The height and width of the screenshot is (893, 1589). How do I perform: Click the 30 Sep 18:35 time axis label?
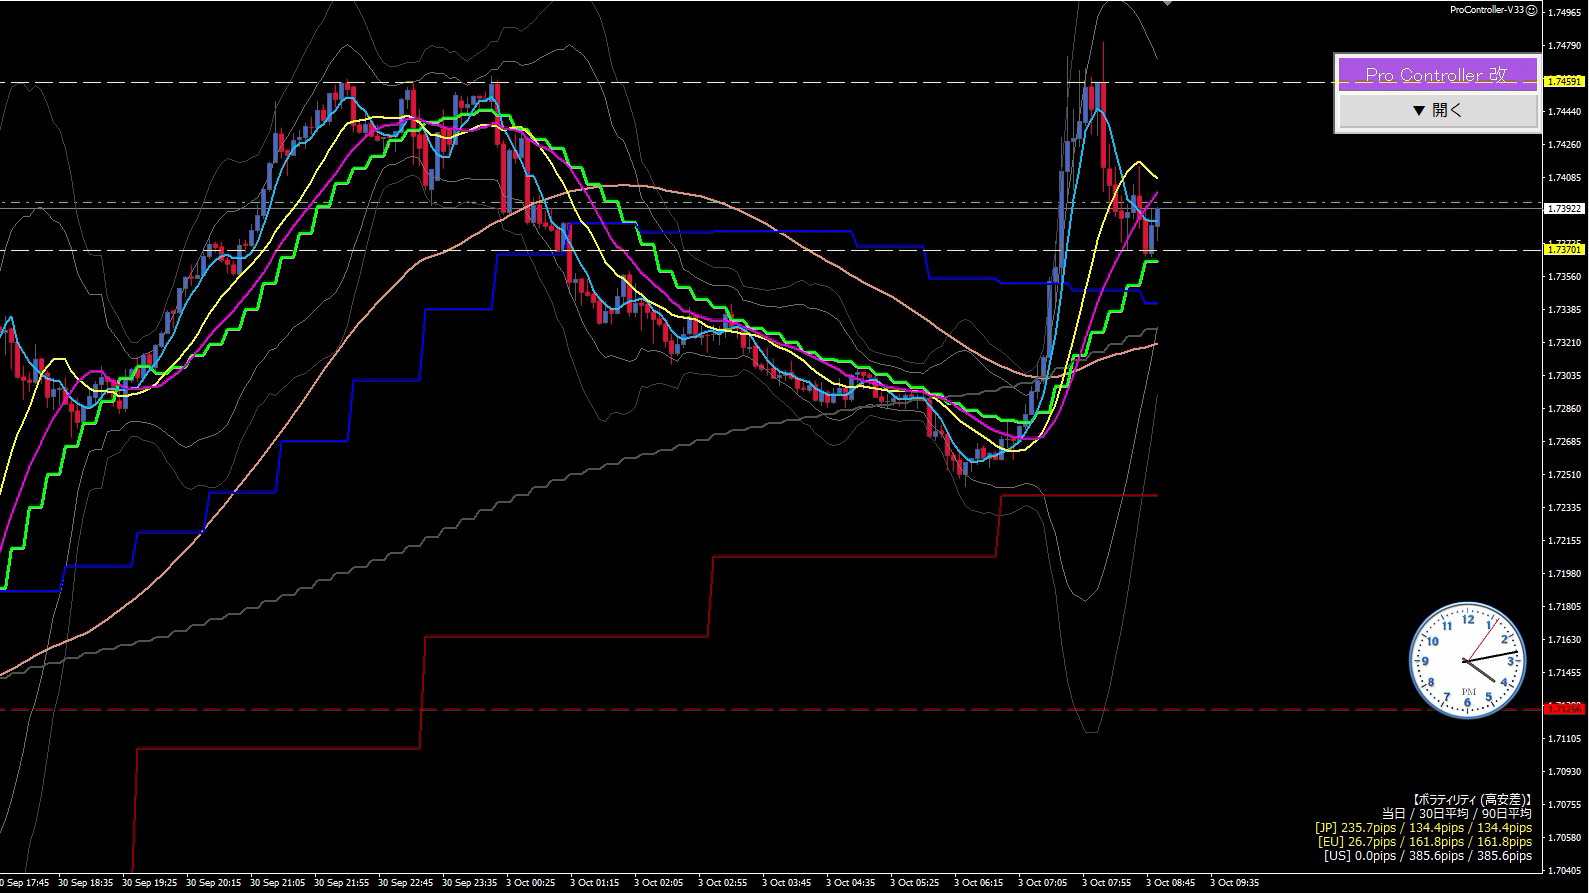[85, 884]
